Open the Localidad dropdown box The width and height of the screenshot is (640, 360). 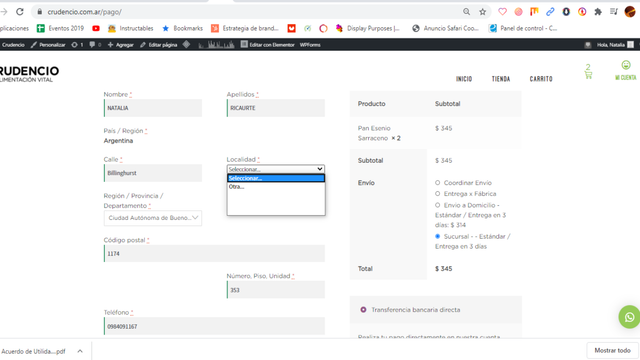[x=276, y=169]
